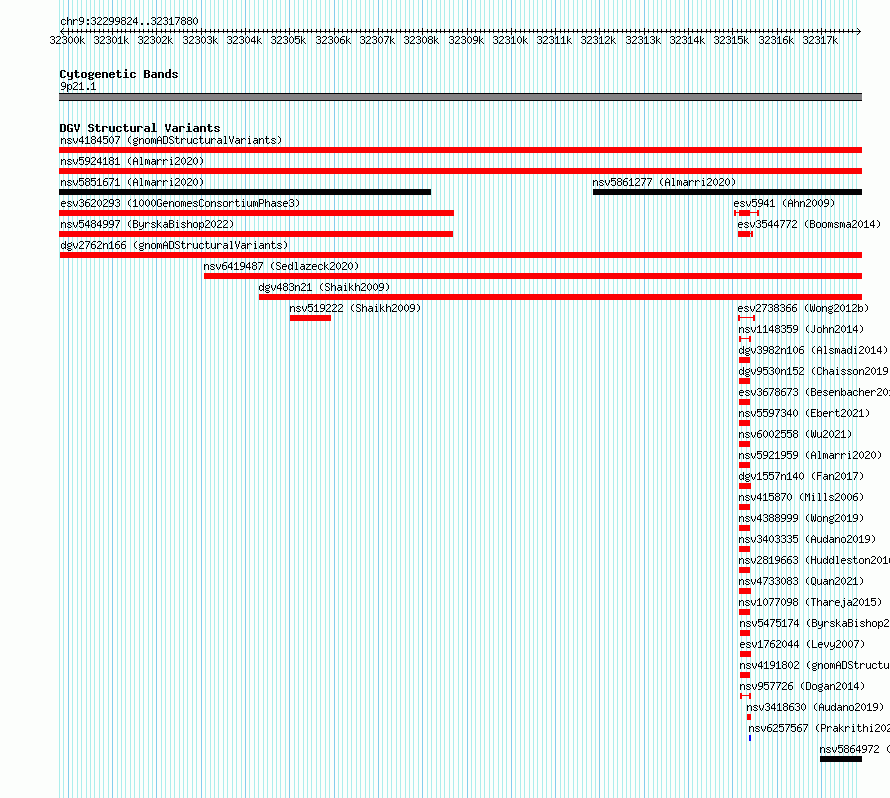This screenshot has width=890, height=798.
Task: Click the black bar of nsv5864972
Action: [841, 759]
